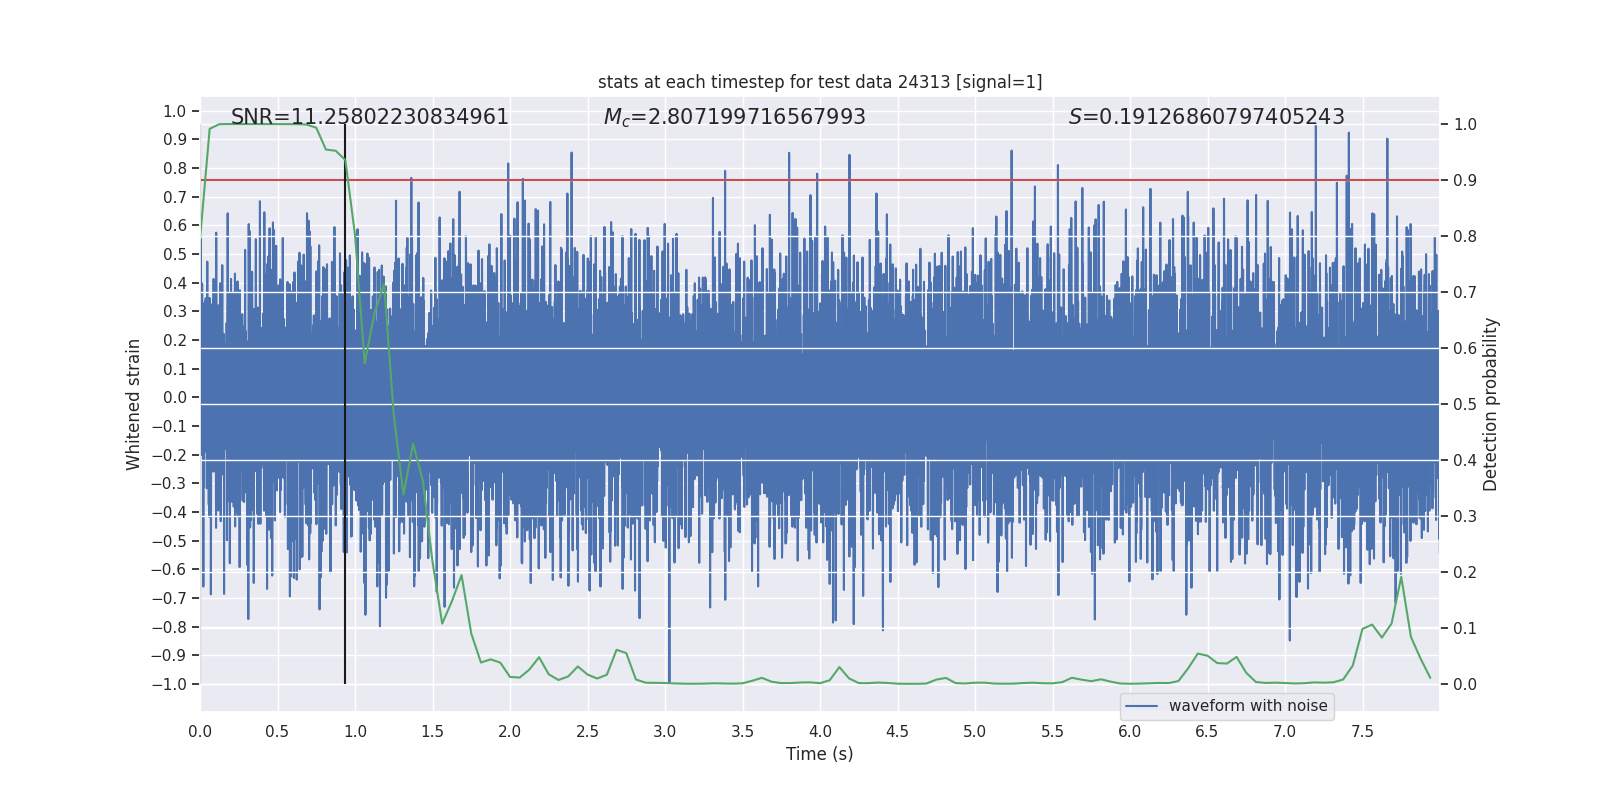Select the −0.2 strain tick label
The image size is (1600, 800).
tap(169, 455)
